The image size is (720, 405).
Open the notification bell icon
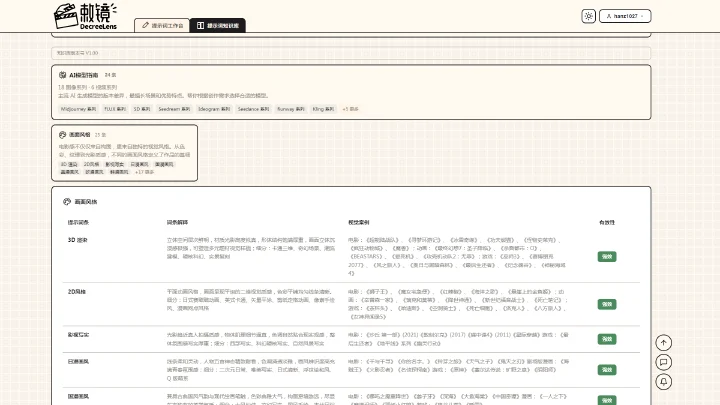(664, 382)
